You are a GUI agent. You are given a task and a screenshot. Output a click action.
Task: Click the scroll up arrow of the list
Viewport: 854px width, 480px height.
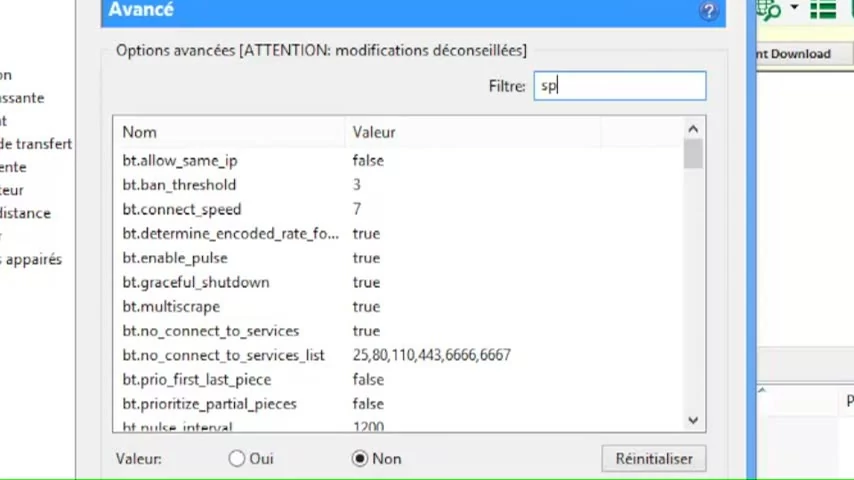tap(693, 129)
